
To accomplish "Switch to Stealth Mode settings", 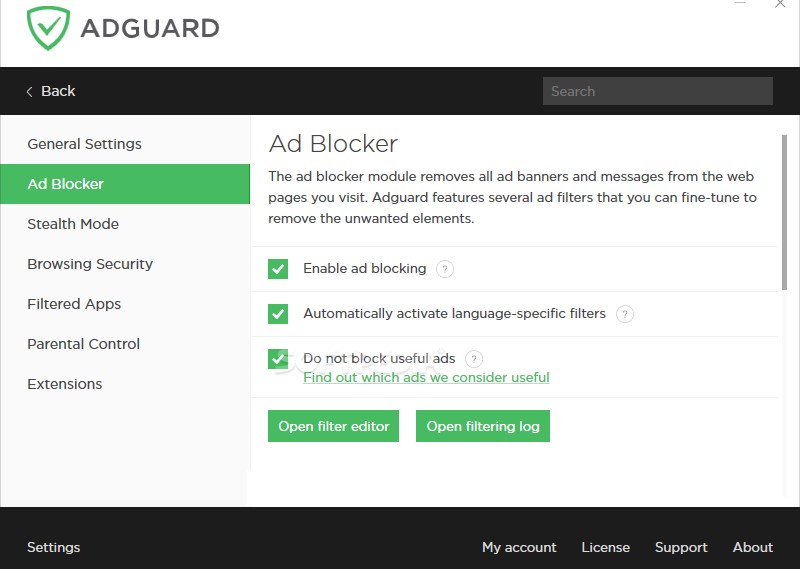I will [125, 224].
